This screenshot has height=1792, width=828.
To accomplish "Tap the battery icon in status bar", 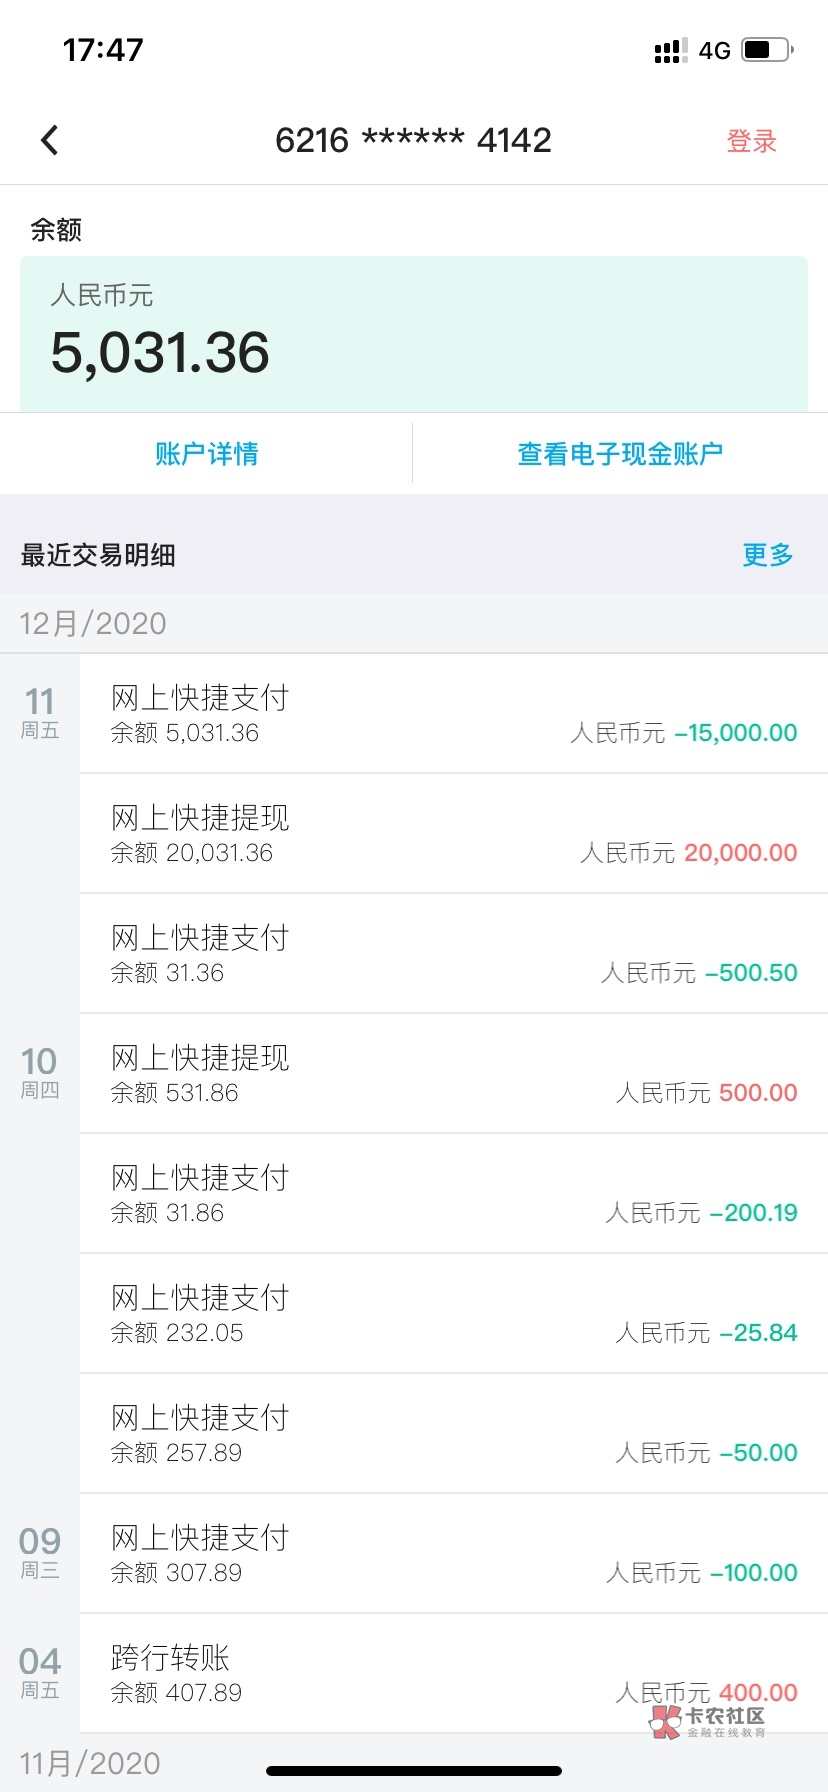I will pyautogui.click(x=767, y=50).
